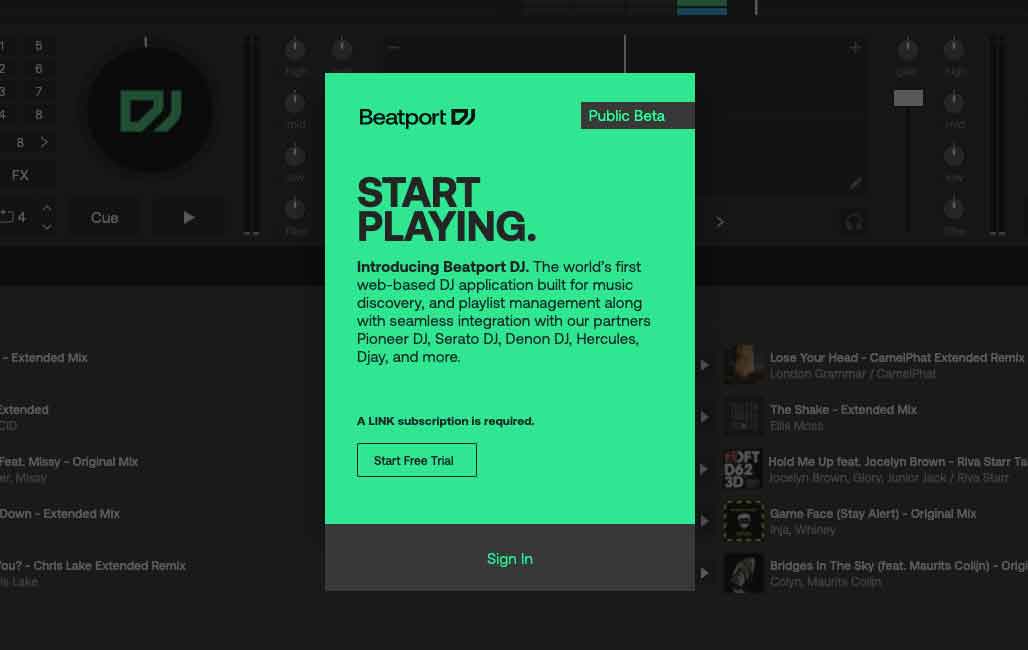Select 'Lose Your Head - CamelPhat Extended Remix' title
The image size is (1028, 650).
point(897,357)
